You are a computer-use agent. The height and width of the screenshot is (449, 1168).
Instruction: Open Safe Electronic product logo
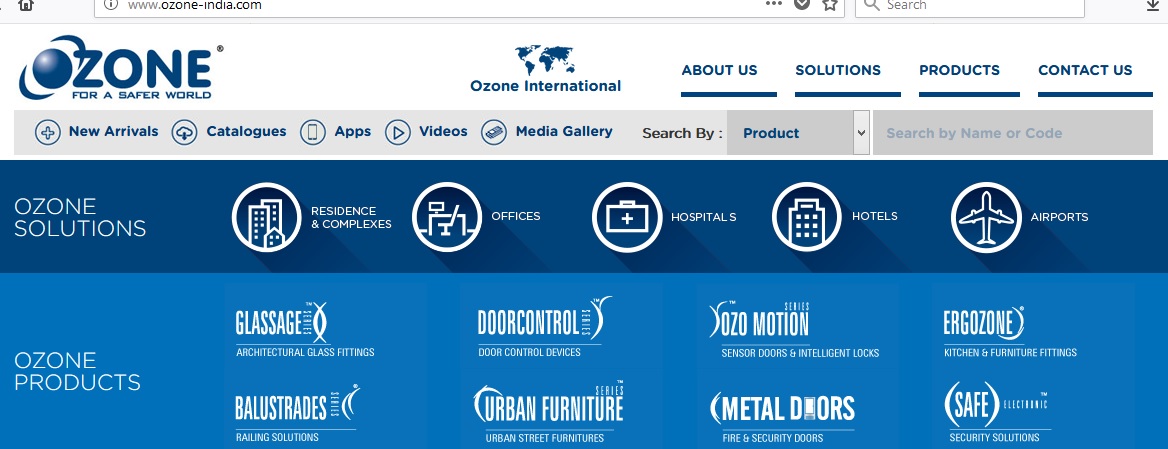tap(996, 404)
